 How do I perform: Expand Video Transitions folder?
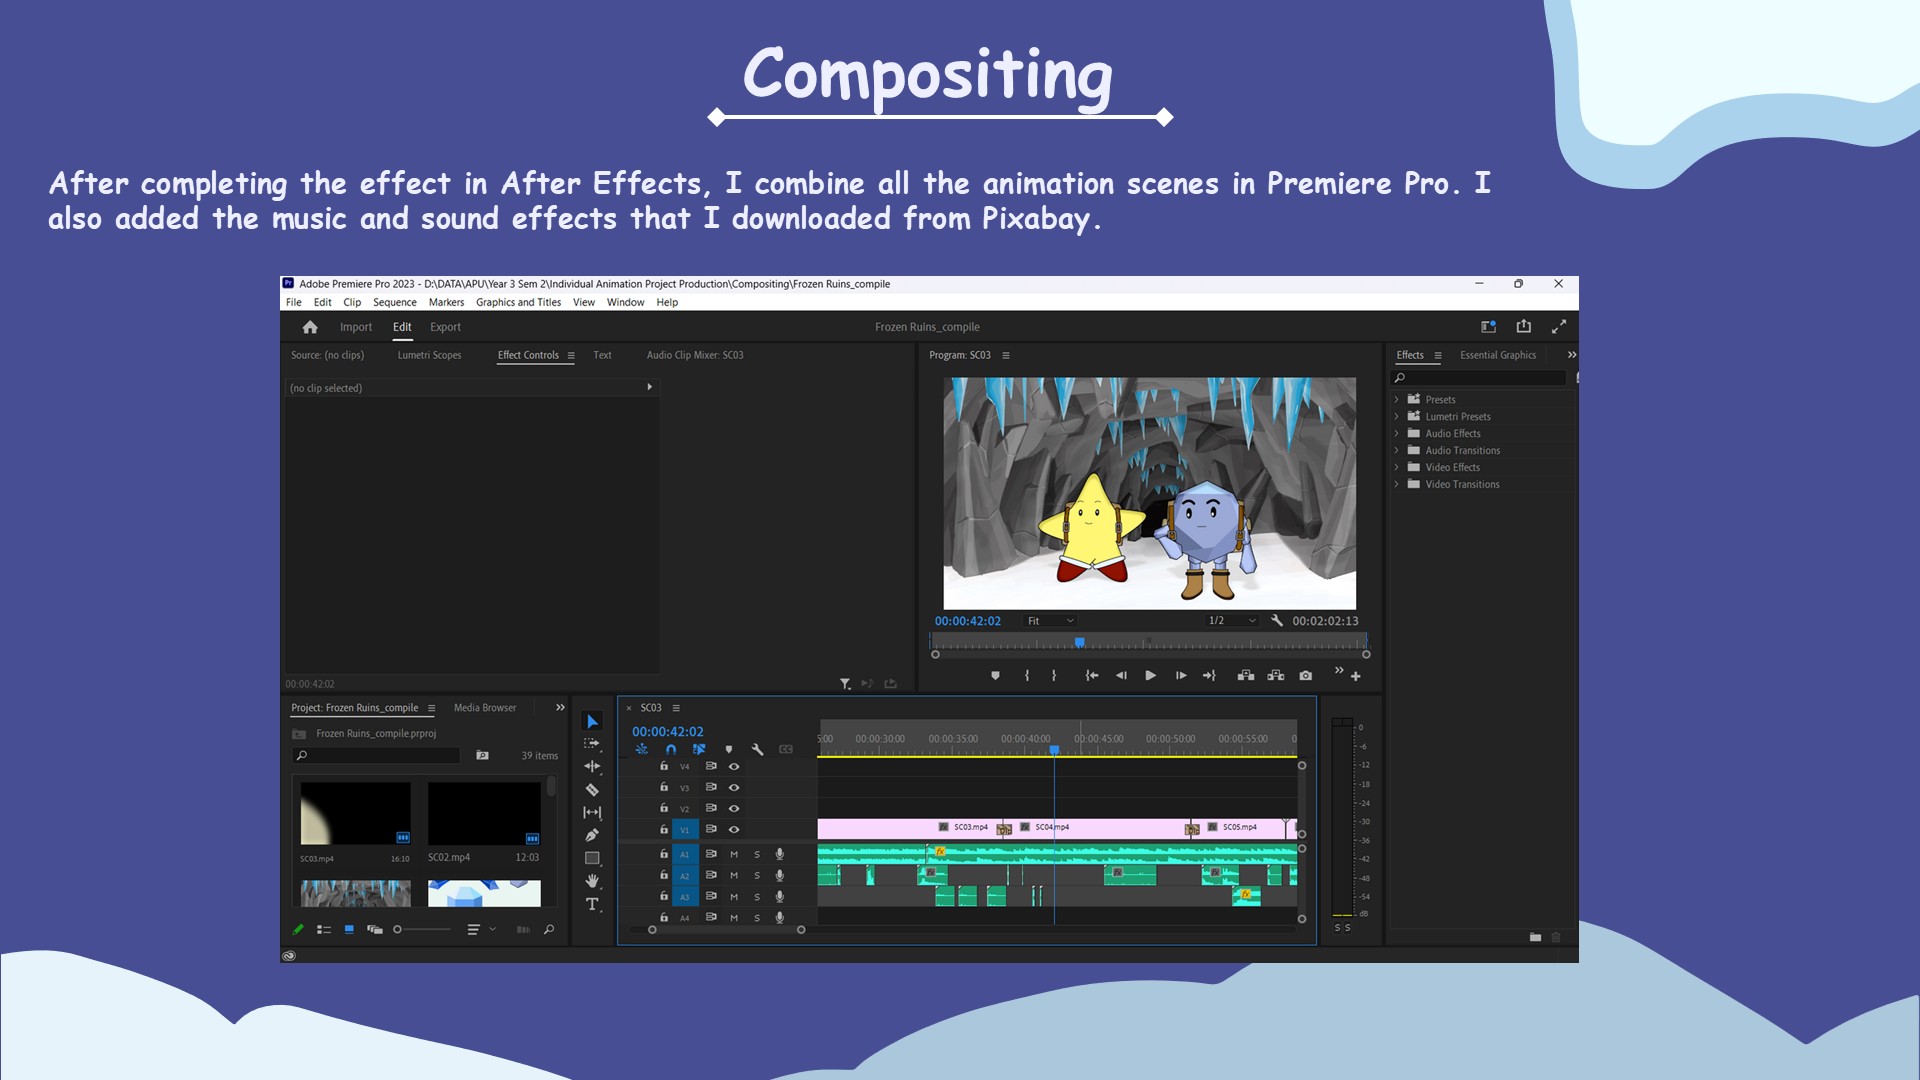tap(1397, 485)
